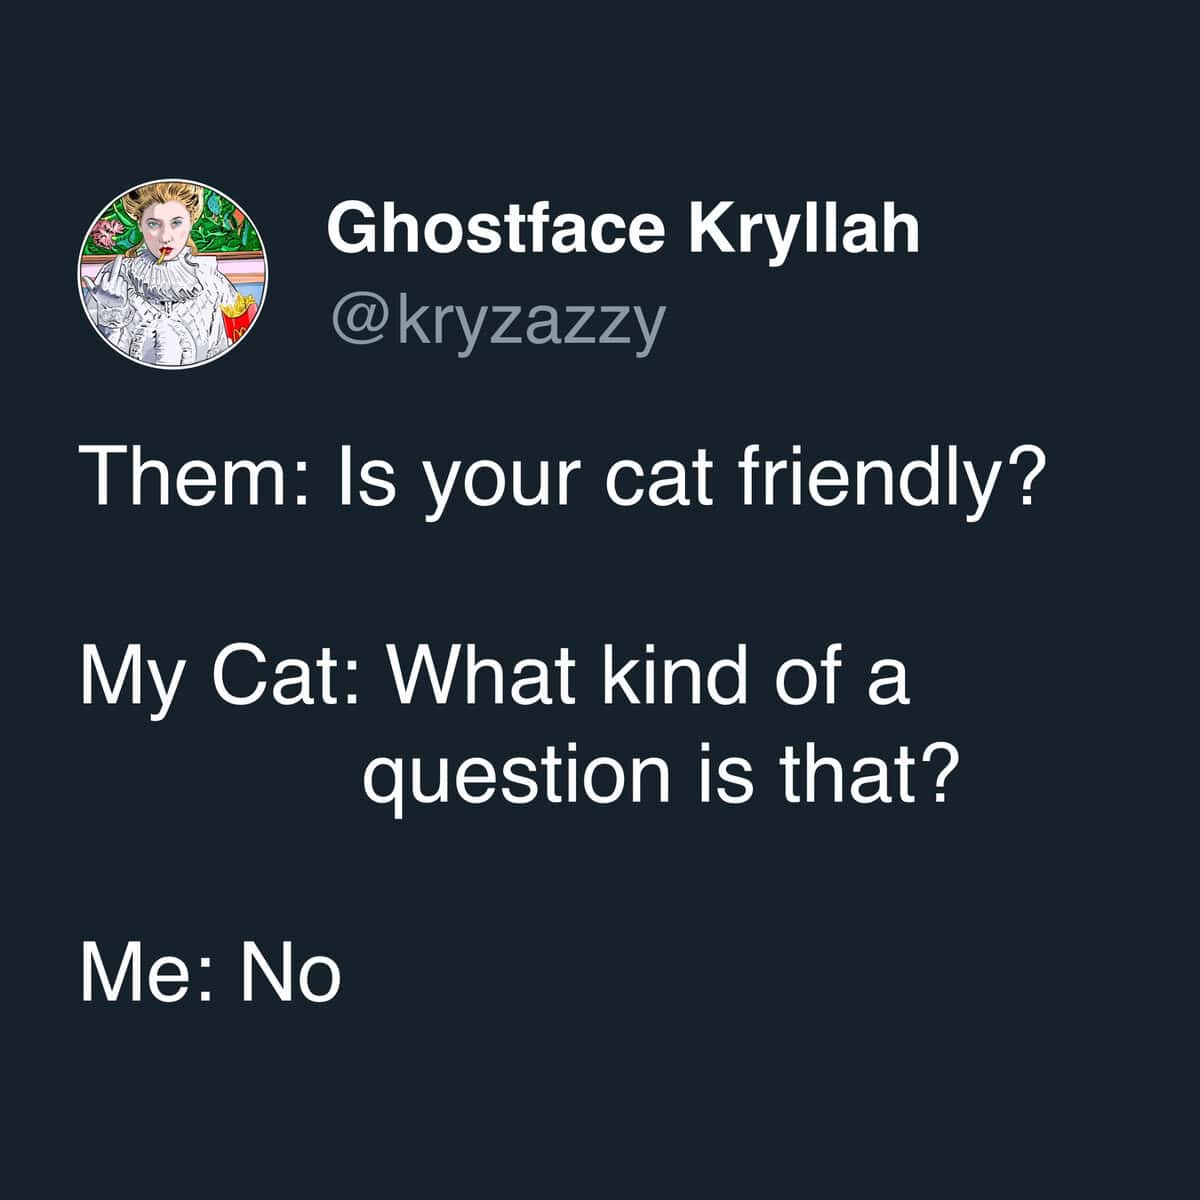The image size is (1200, 1200).
Task: Click the @kryzazzy handle
Action: [495, 323]
